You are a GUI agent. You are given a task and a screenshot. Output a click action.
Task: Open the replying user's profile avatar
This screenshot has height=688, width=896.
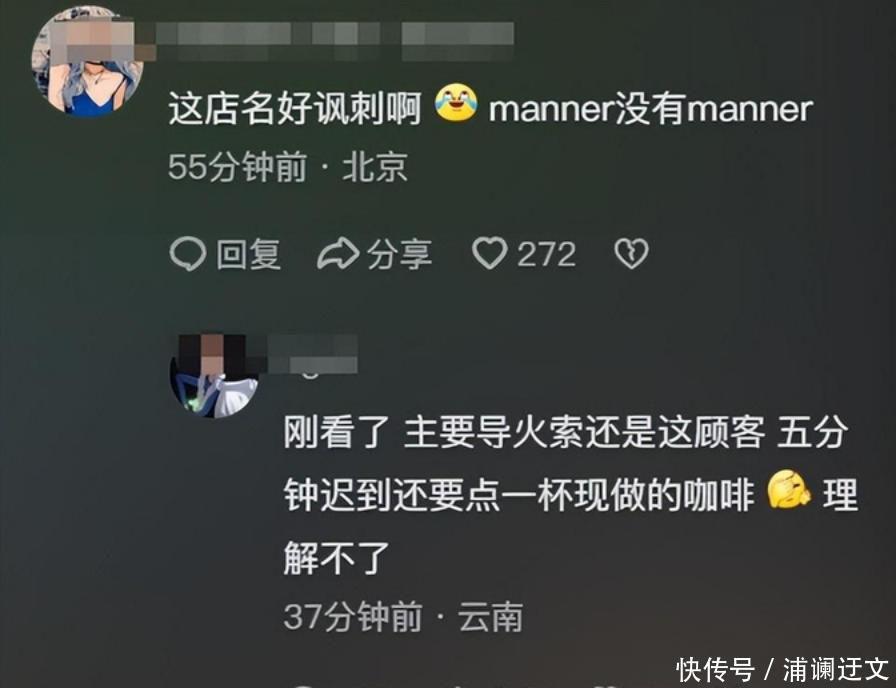(x=214, y=376)
